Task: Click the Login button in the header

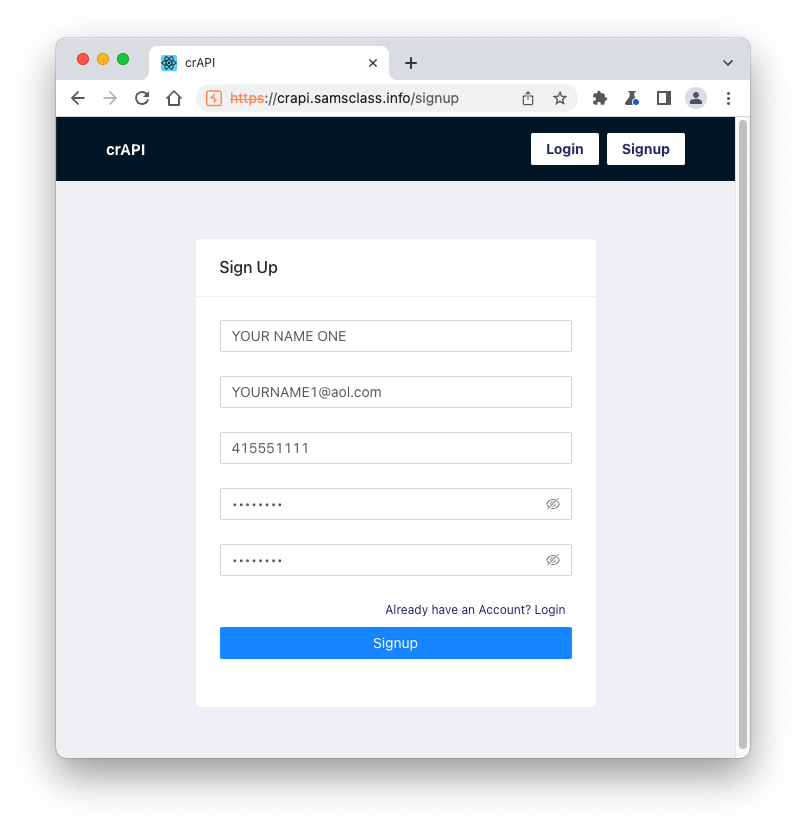Action: [x=565, y=149]
